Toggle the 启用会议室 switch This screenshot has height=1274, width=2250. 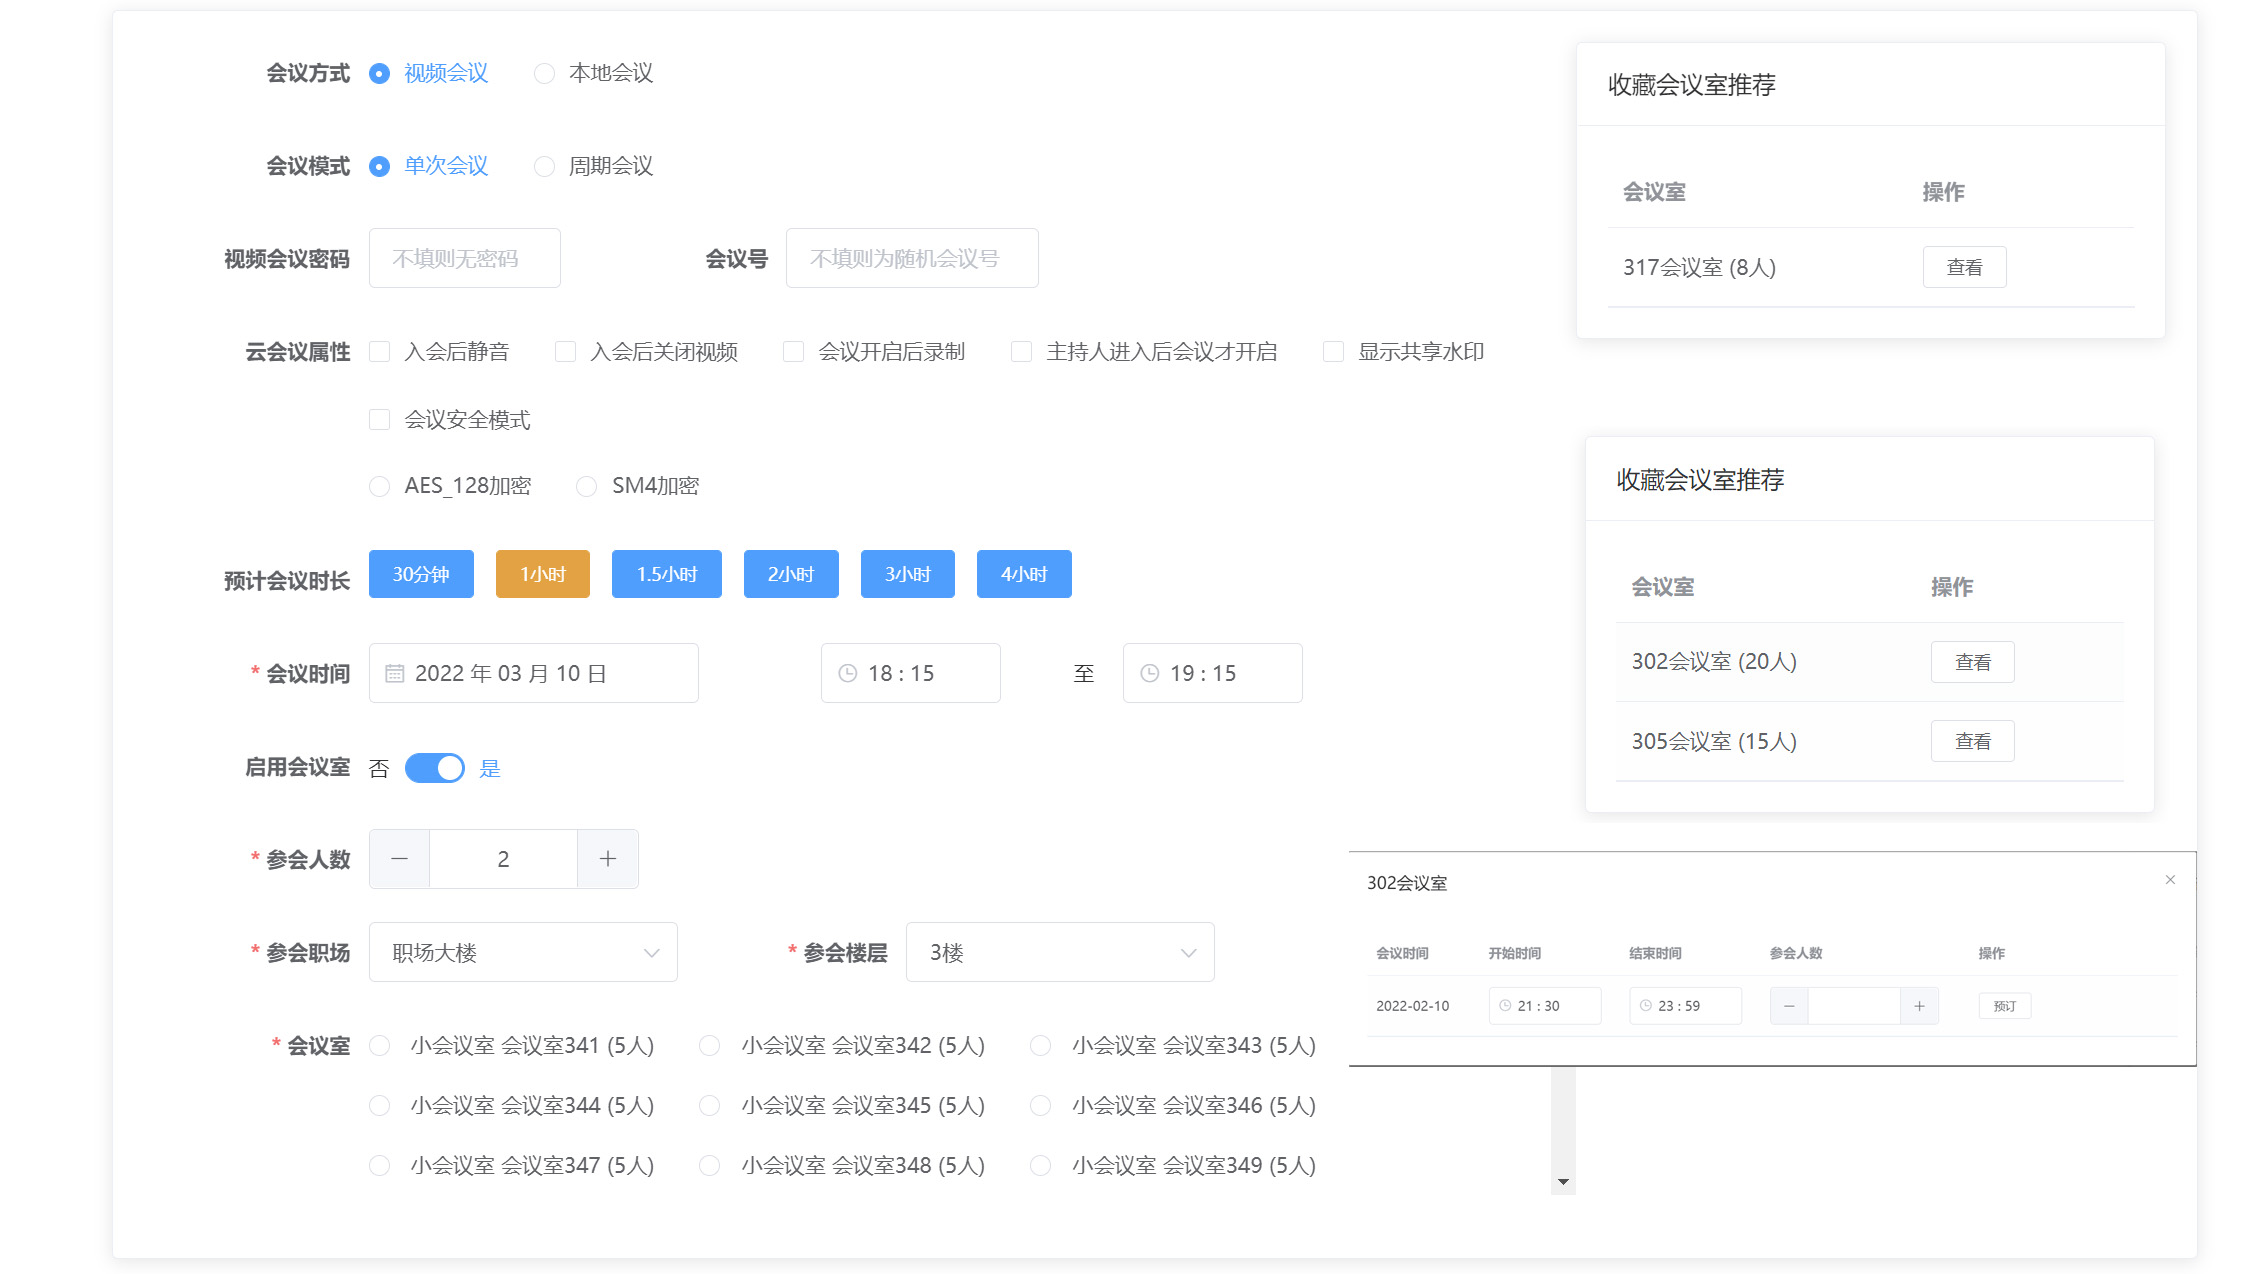pos(435,768)
